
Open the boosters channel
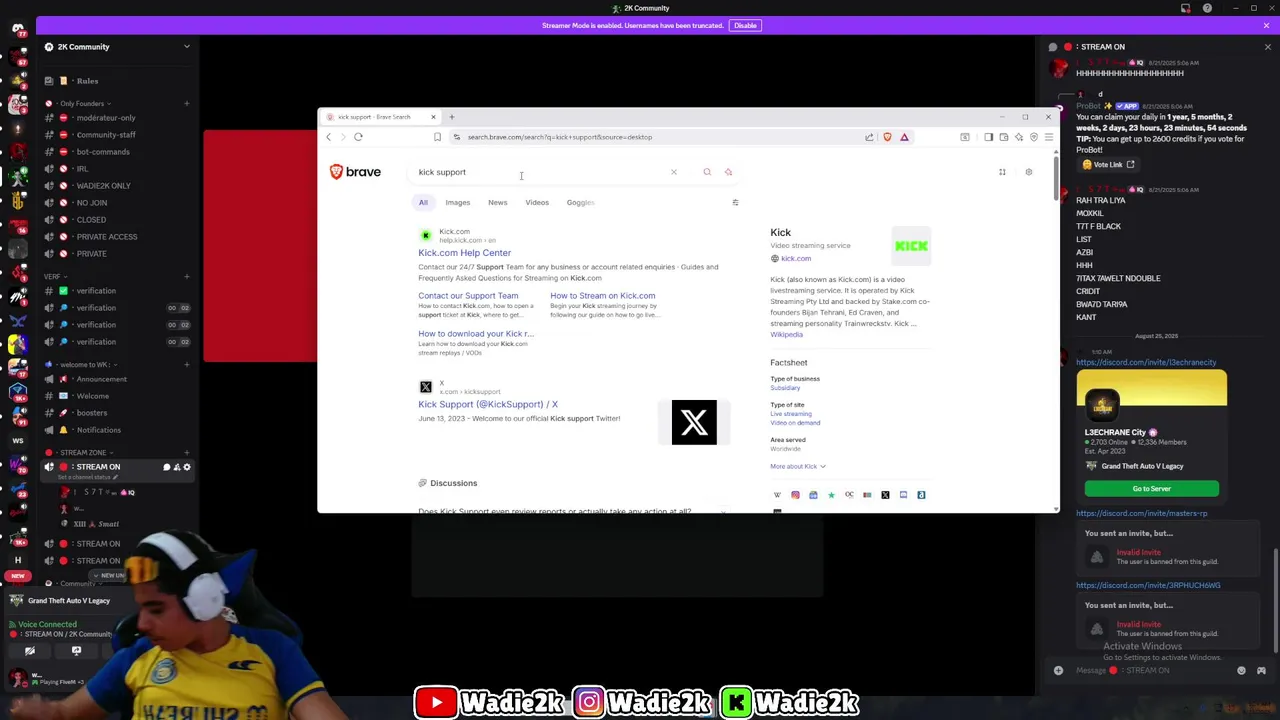91,413
